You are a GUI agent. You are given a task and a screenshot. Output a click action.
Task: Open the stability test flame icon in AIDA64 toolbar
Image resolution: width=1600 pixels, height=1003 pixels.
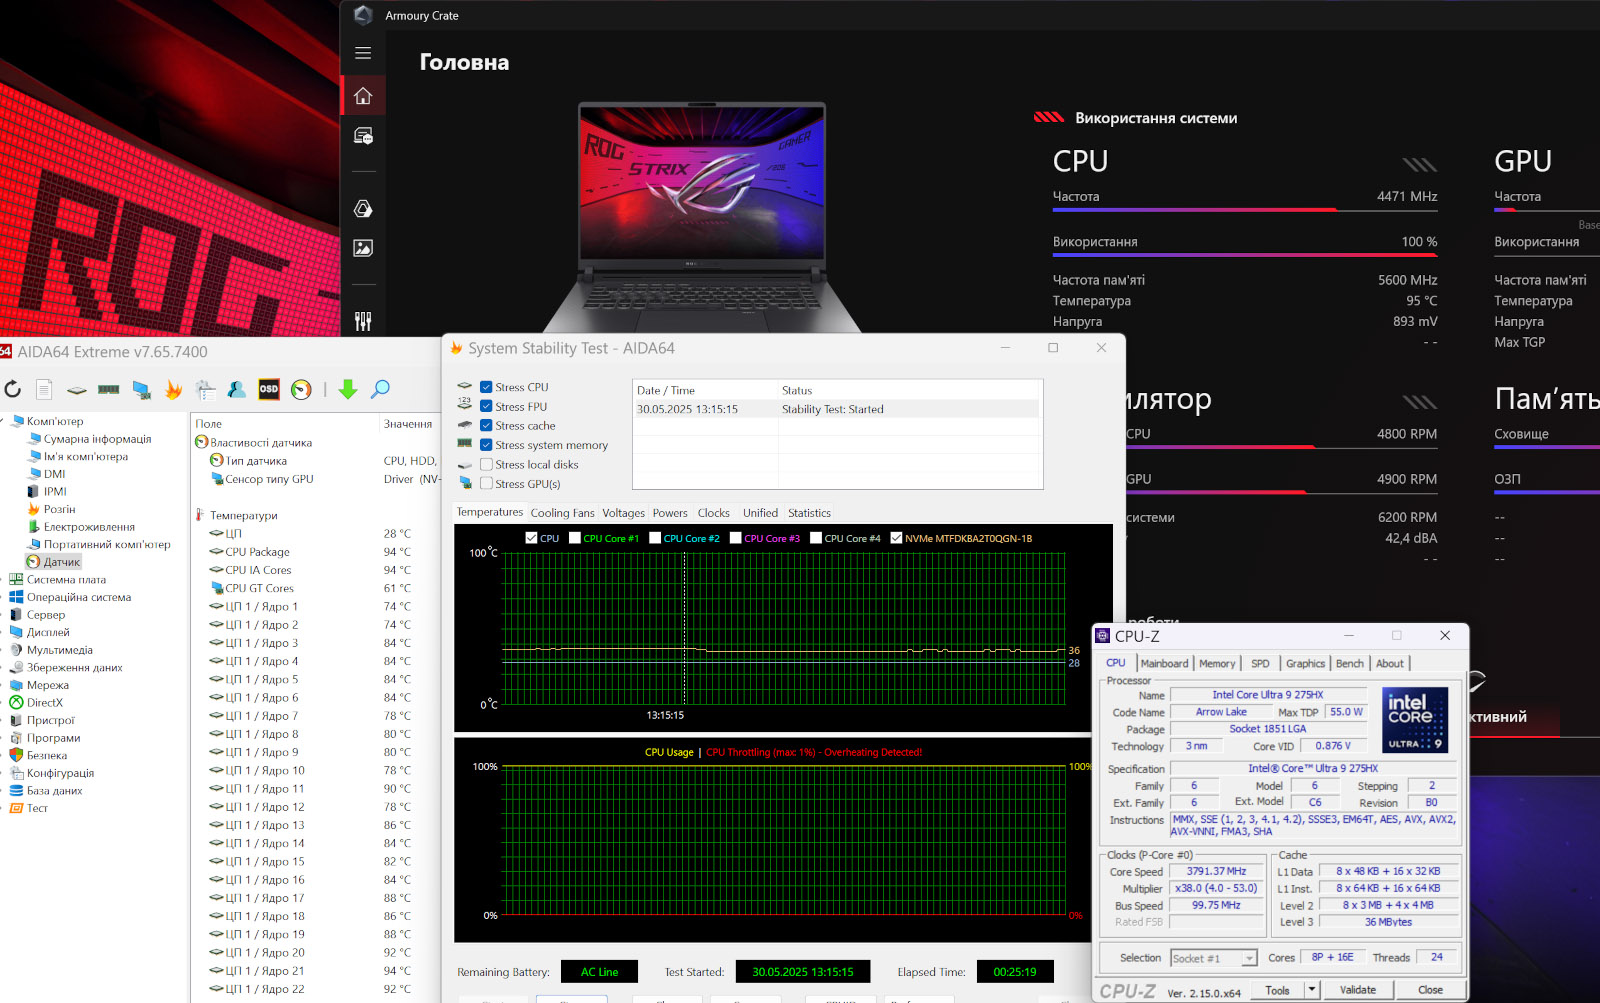pos(173,389)
